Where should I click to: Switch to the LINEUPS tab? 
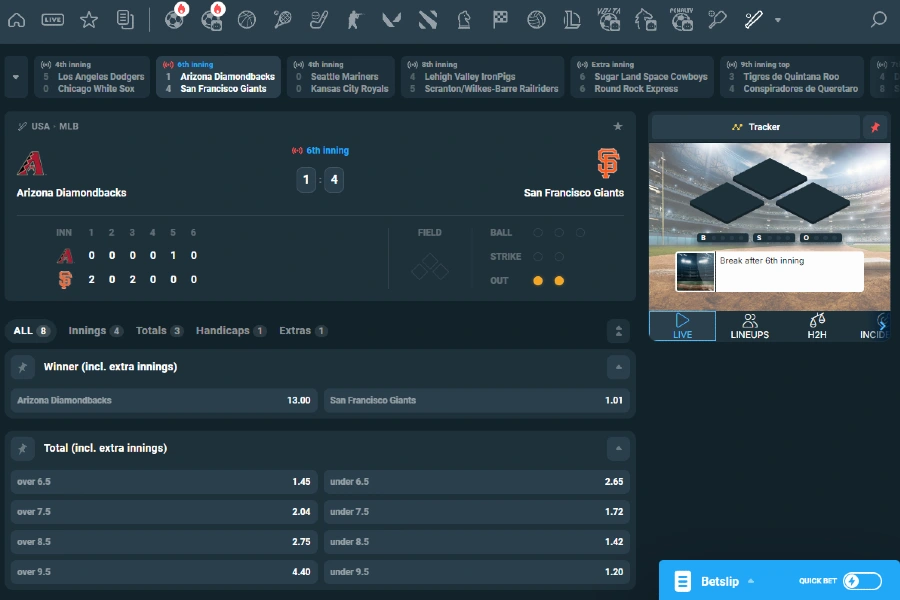(749, 327)
